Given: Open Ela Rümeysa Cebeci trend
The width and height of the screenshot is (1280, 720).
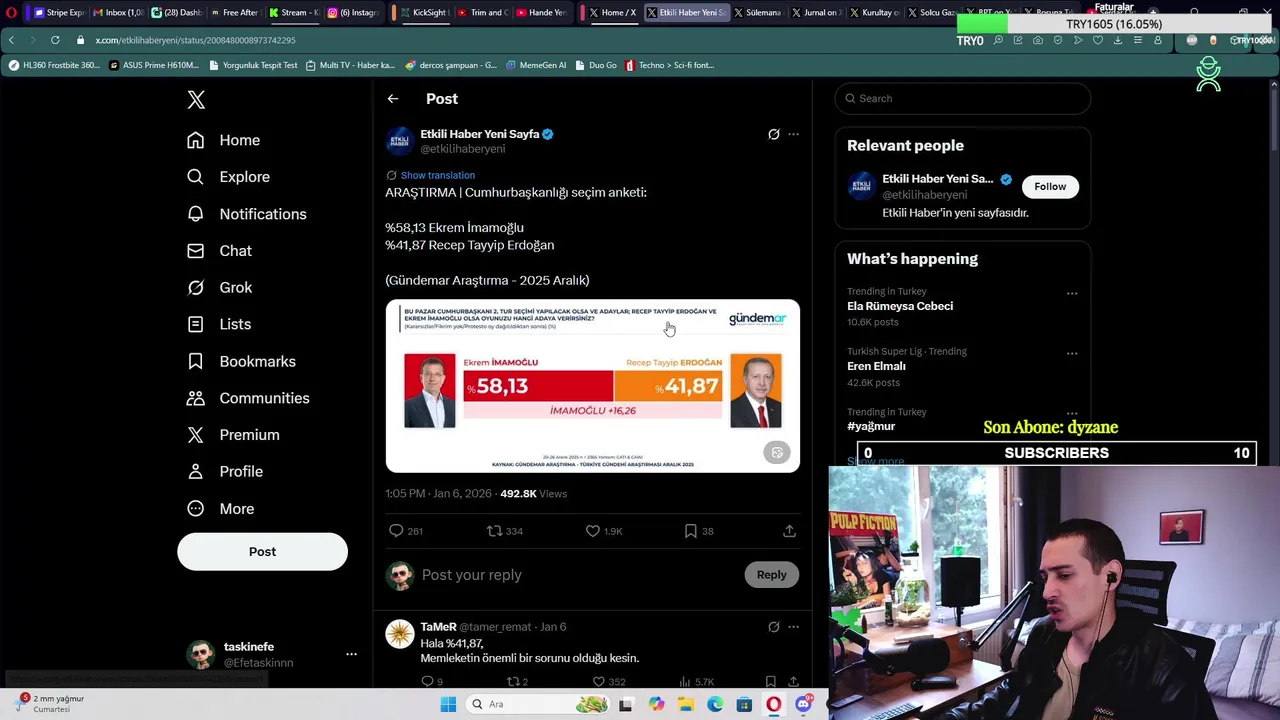Looking at the screenshot, I should [900, 306].
